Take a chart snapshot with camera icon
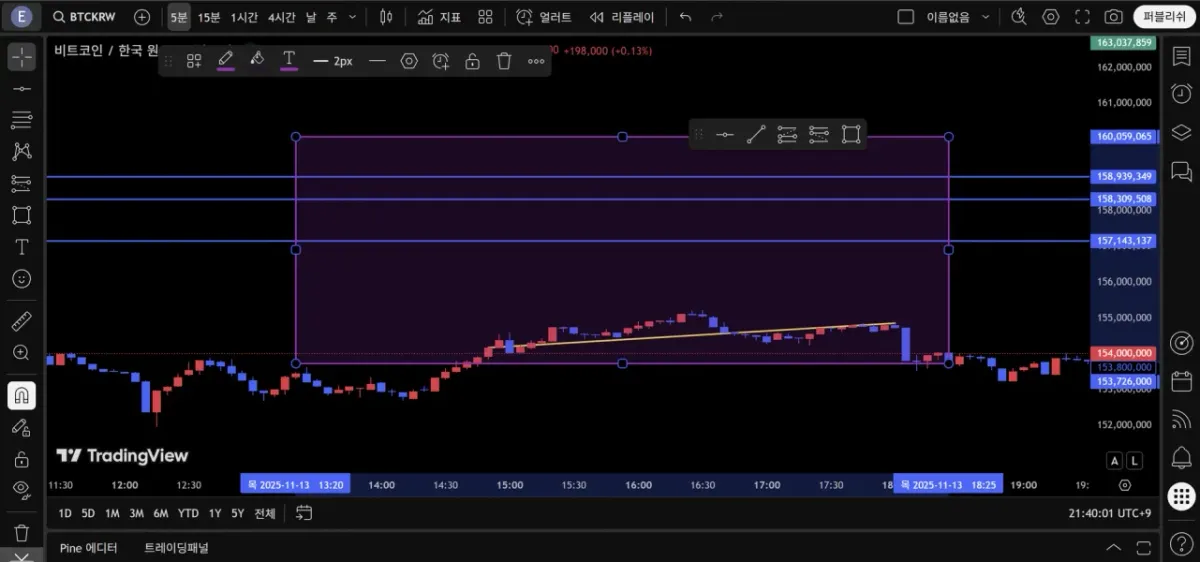This screenshot has width=1200, height=562. pos(1113,17)
